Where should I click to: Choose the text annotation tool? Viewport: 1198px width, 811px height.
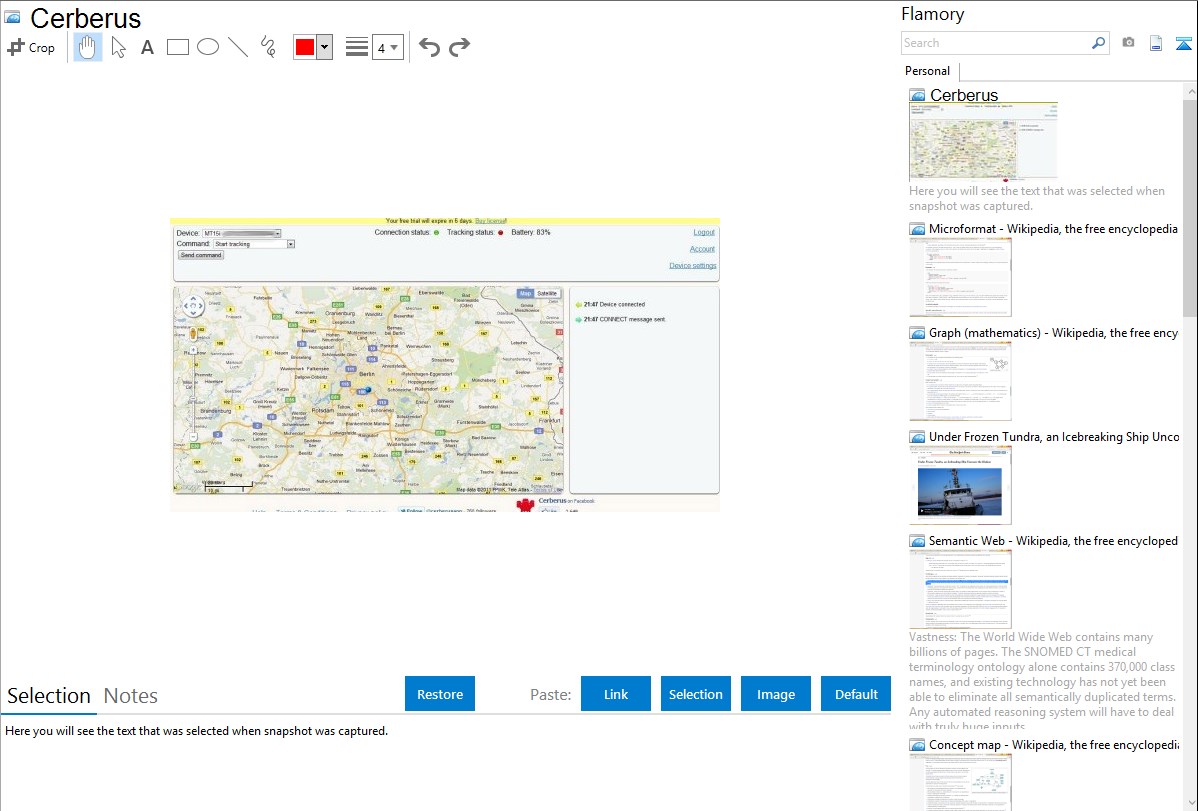(147, 47)
